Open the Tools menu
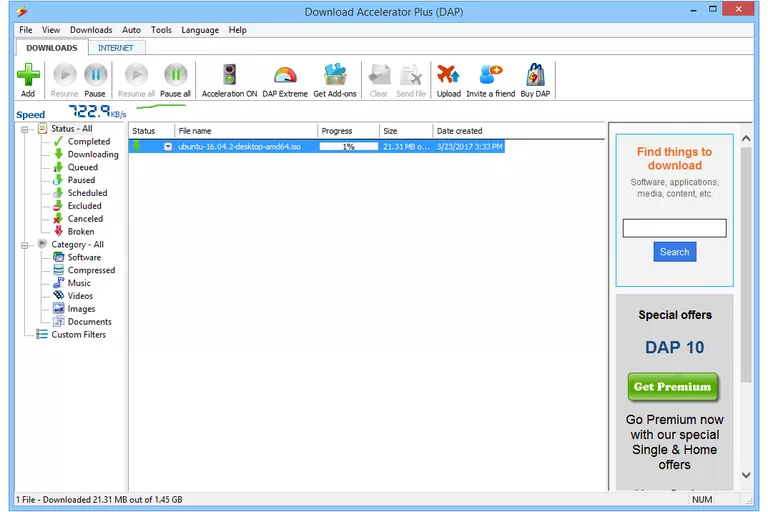The width and height of the screenshot is (768, 512). (x=161, y=30)
